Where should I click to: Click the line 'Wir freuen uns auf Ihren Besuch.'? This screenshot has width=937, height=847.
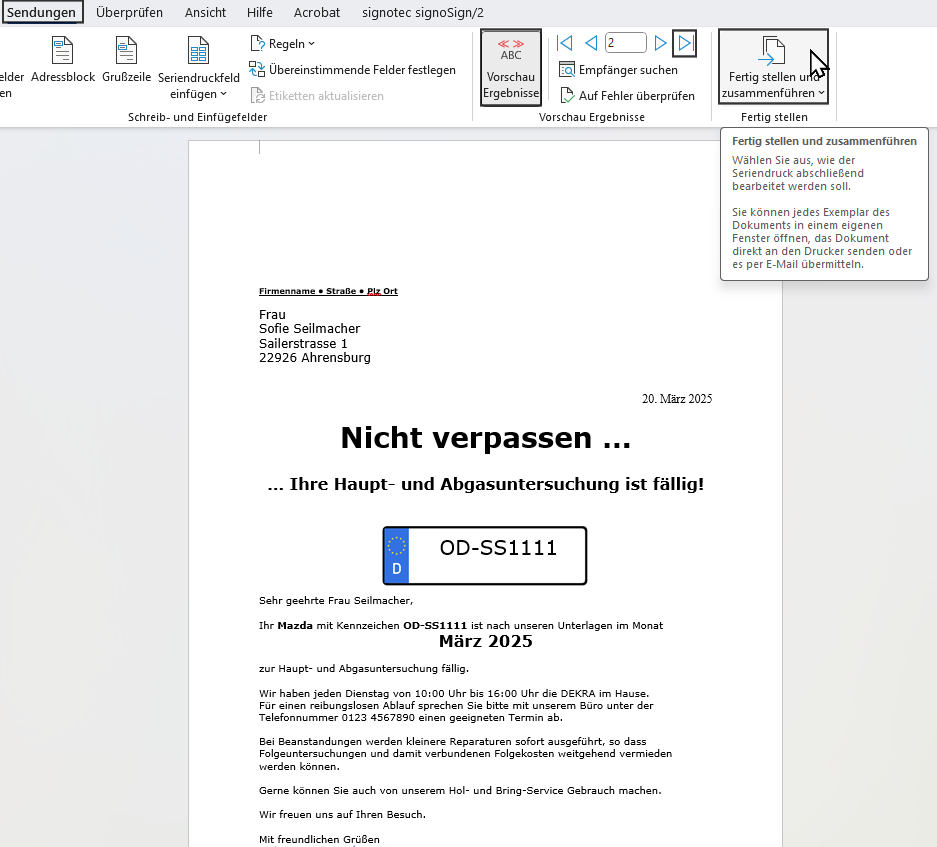(342, 815)
